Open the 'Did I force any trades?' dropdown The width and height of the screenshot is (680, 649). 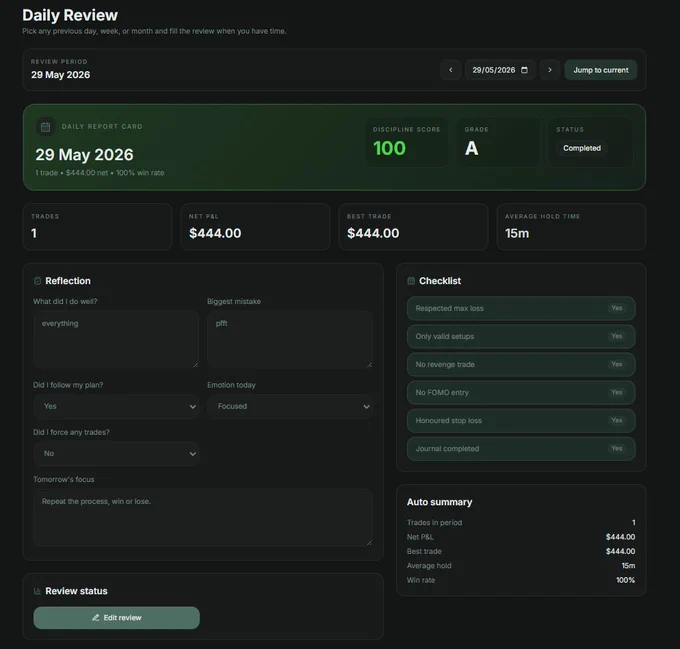point(116,453)
